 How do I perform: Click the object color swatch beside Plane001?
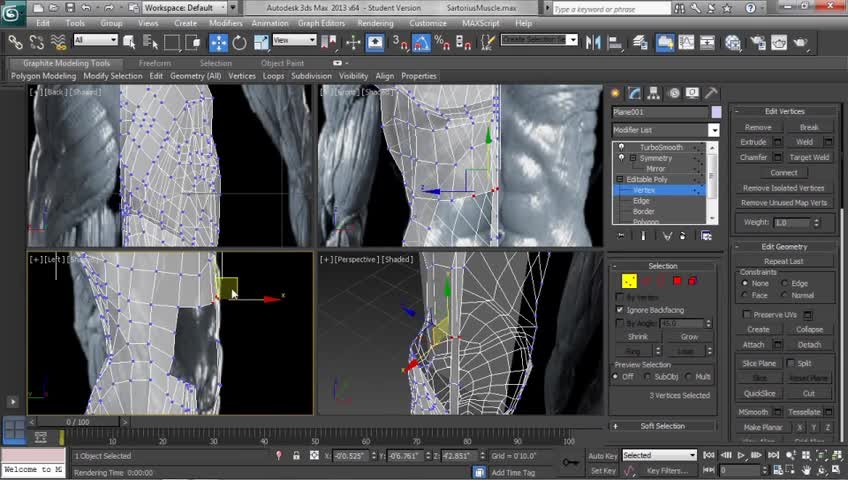(716, 112)
